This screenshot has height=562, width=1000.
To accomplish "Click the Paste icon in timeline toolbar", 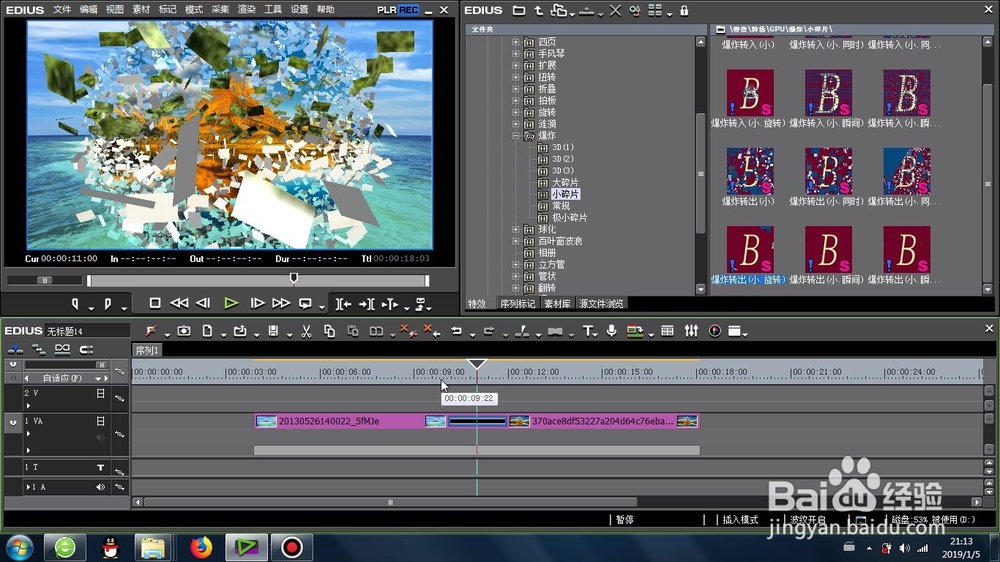I will click(353, 331).
